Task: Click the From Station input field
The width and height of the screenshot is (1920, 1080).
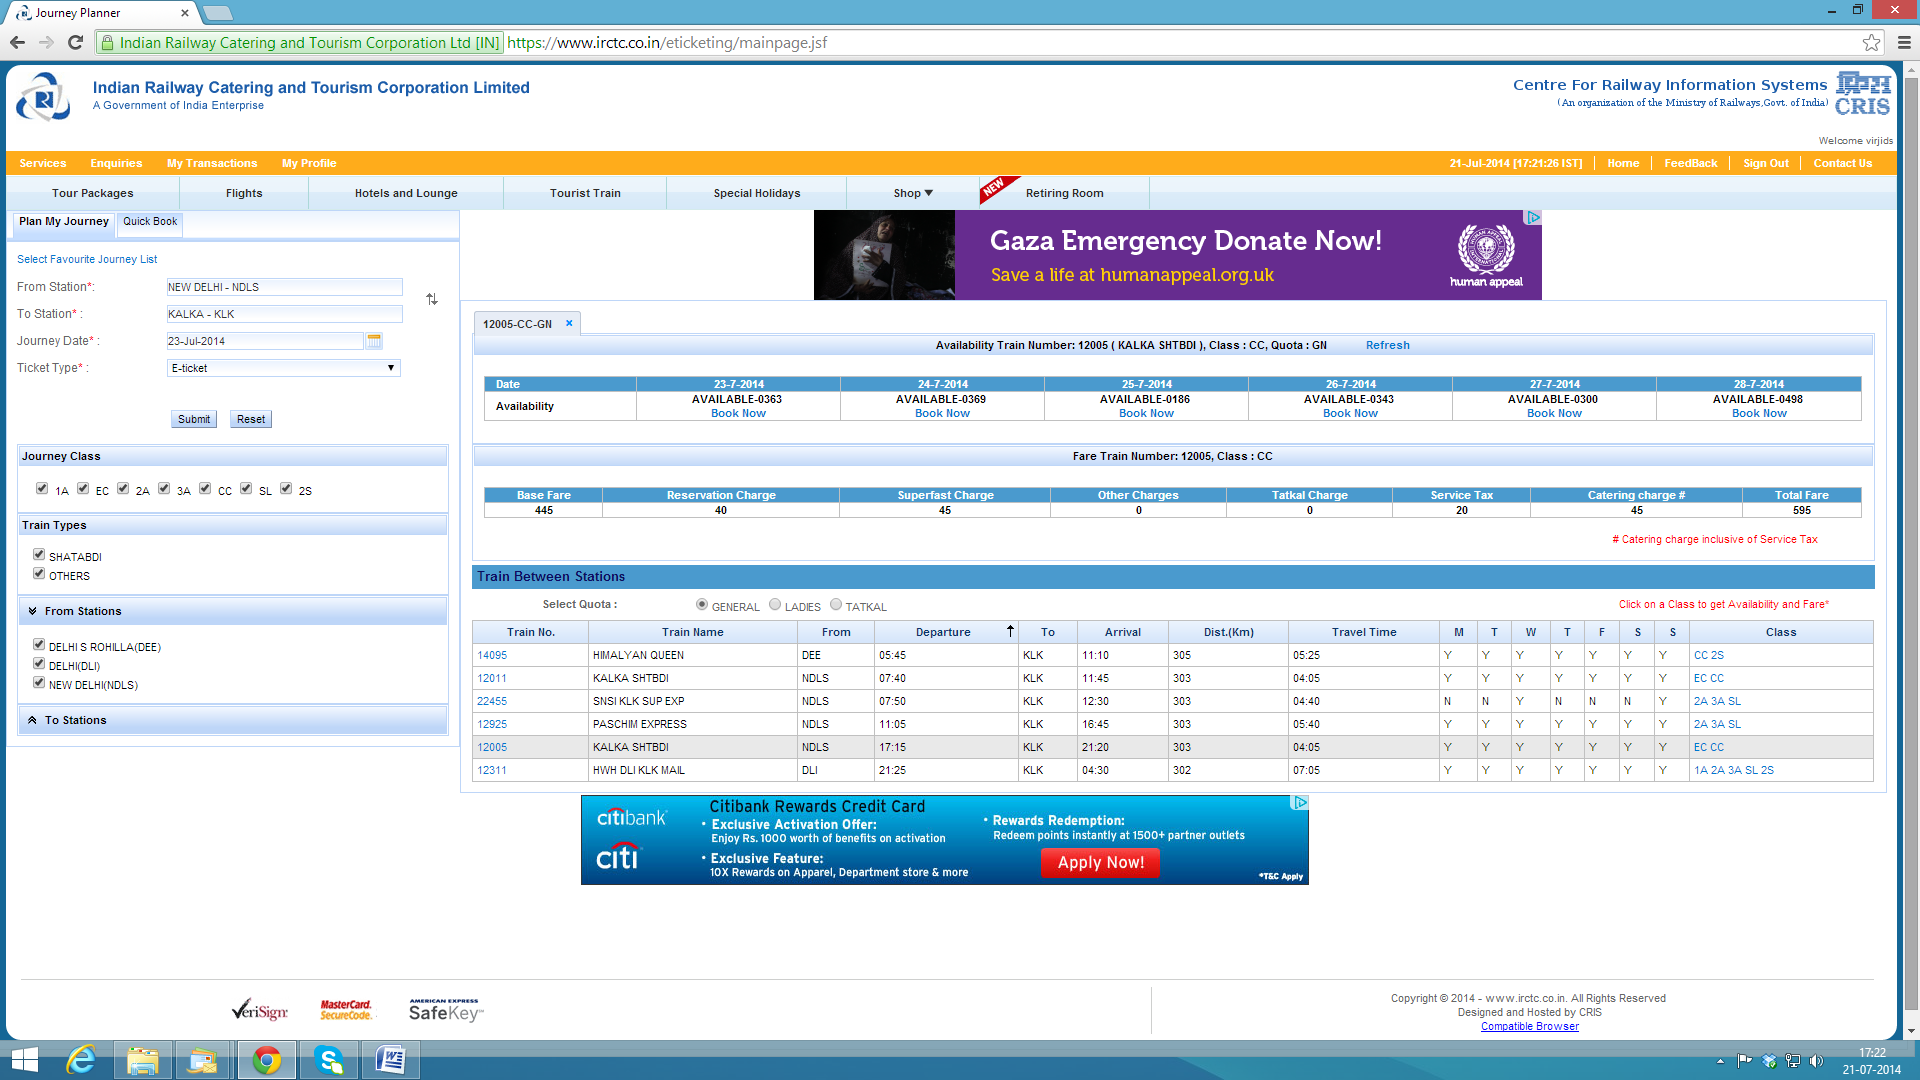Action: [x=284, y=287]
